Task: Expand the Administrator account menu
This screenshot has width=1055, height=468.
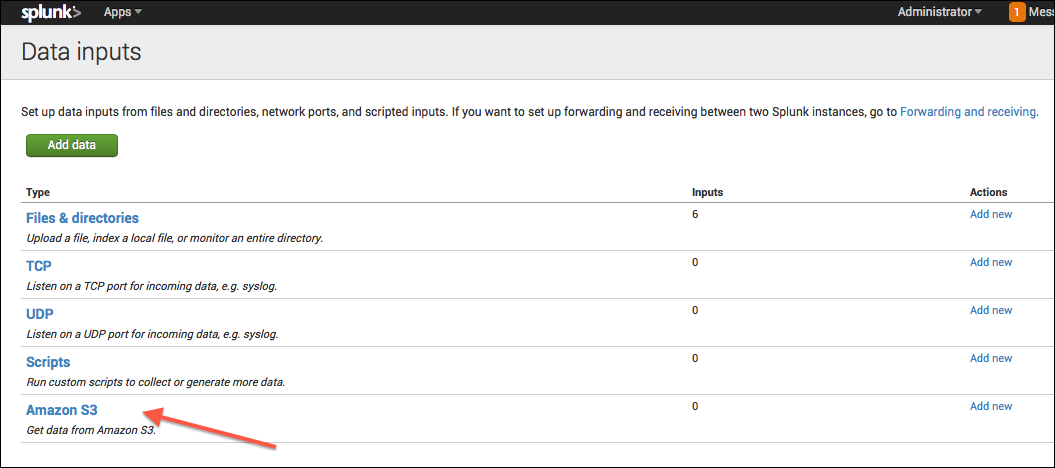Action: click(939, 12)
